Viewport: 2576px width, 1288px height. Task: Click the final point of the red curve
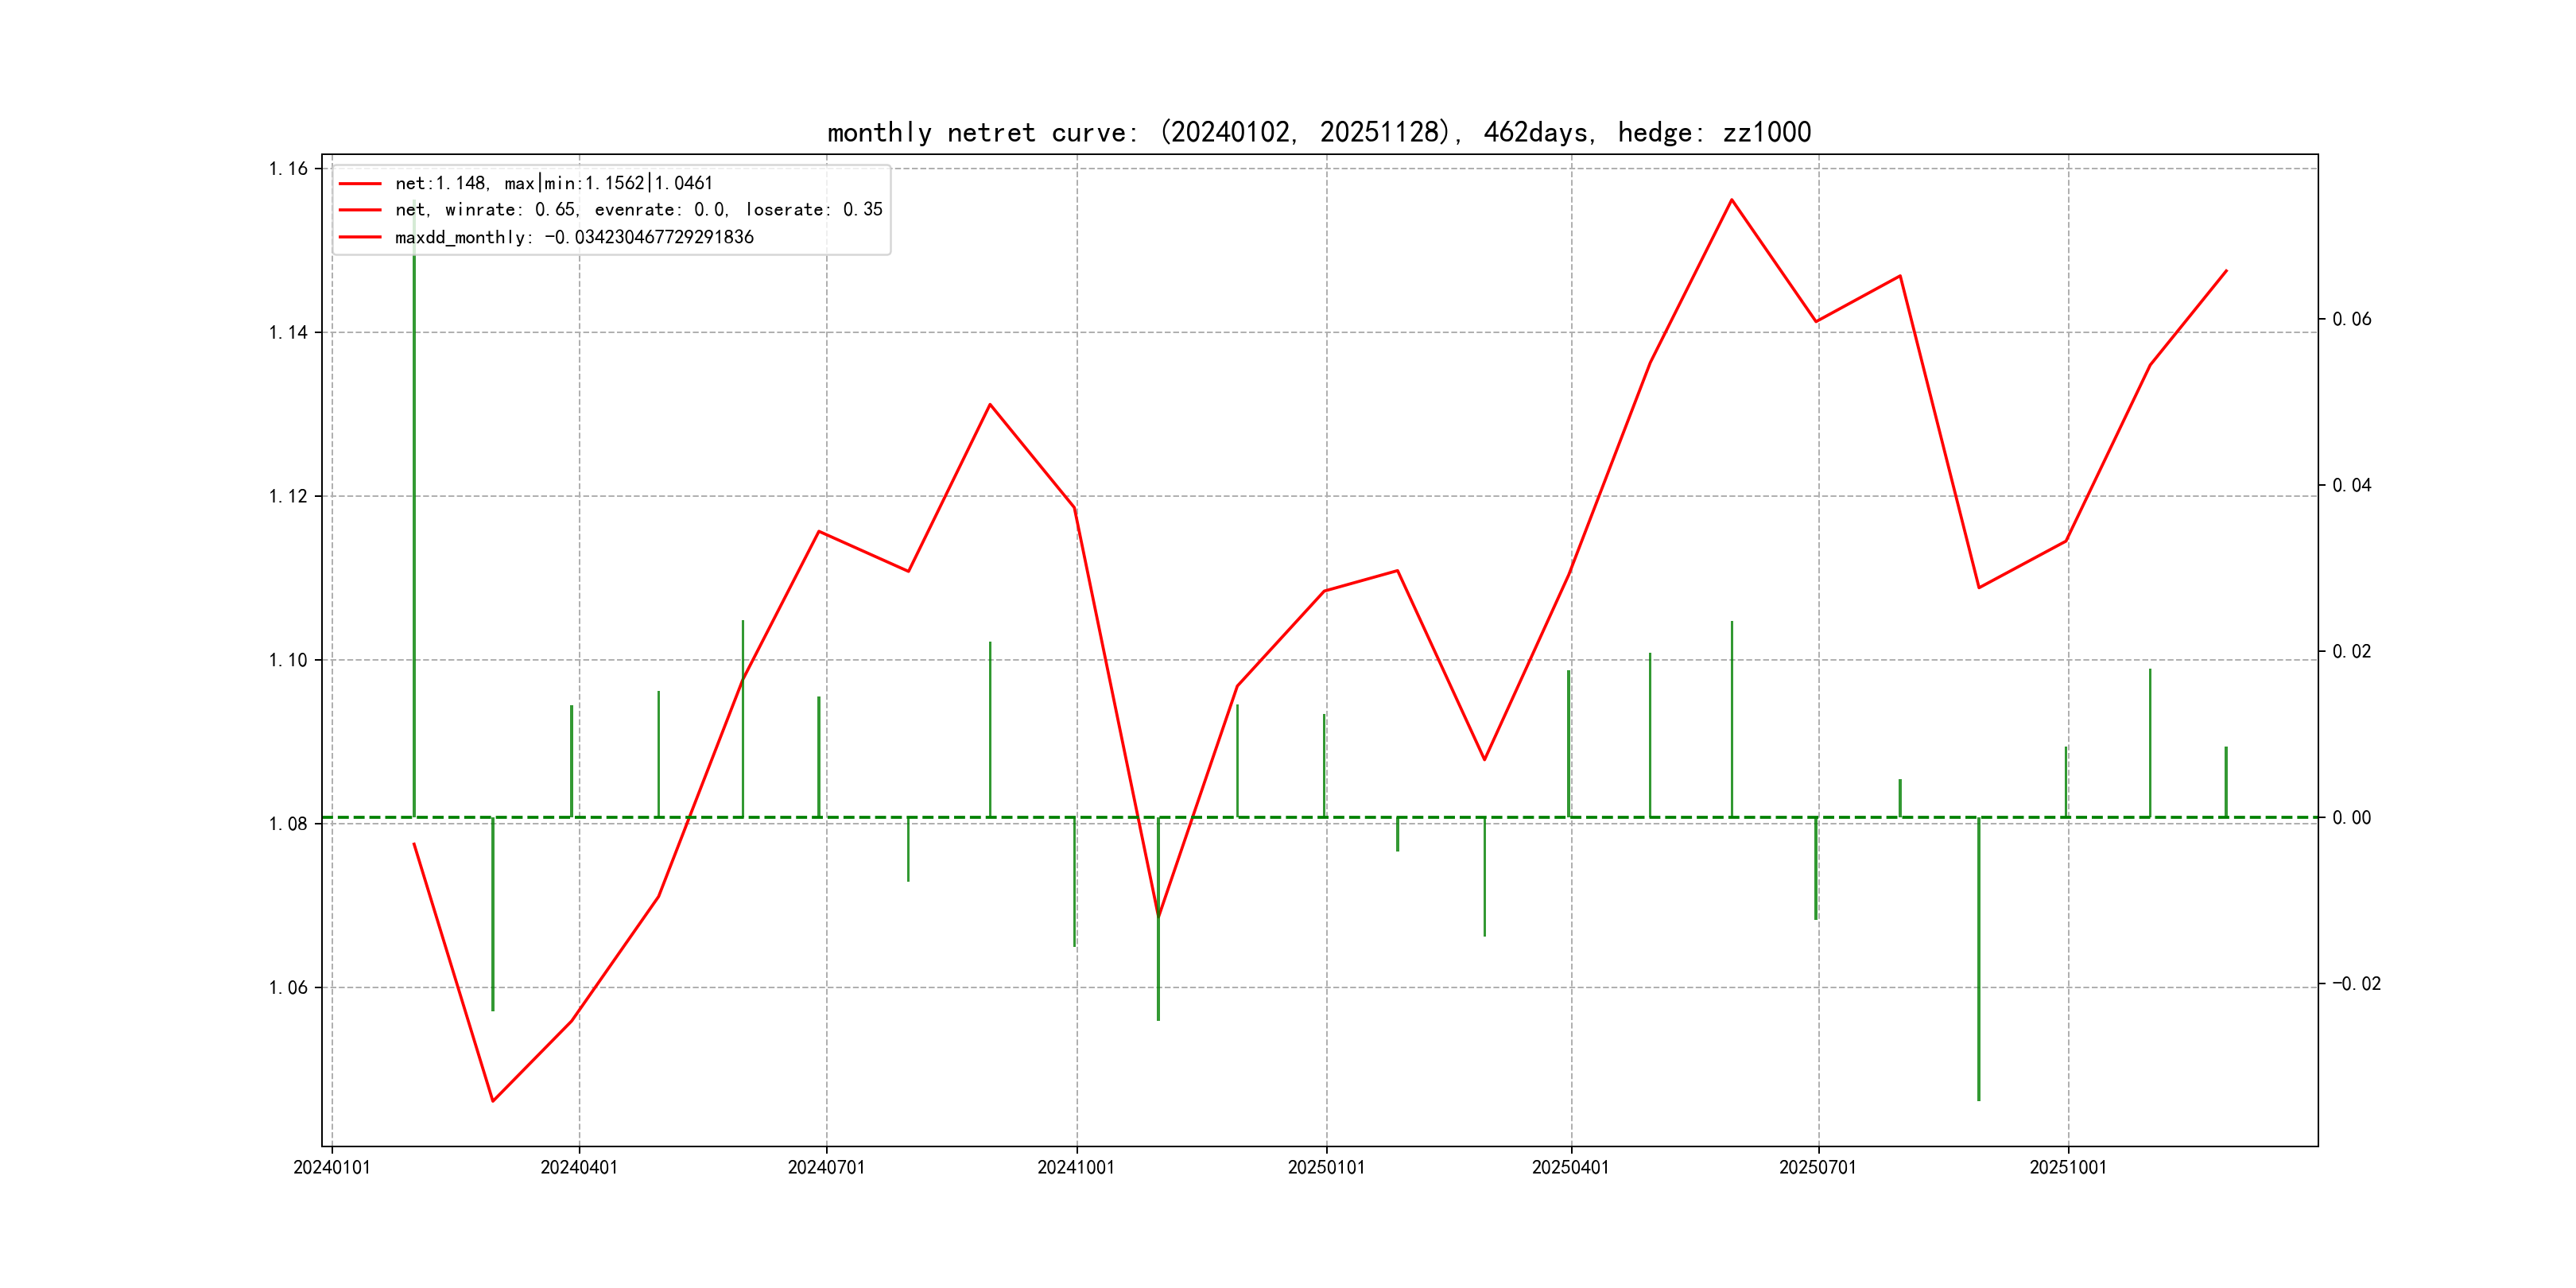(2226, 271)
